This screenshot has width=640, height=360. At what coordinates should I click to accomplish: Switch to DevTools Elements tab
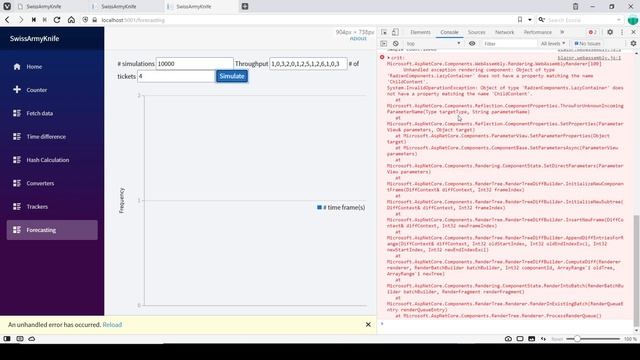pyautogui.click(x=420, y=32)
